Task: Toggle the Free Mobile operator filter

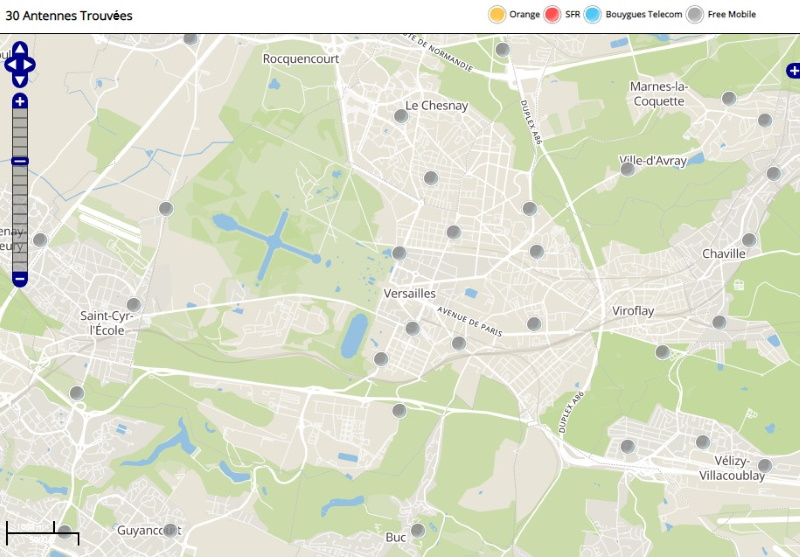Action: (x=695, y=14)
